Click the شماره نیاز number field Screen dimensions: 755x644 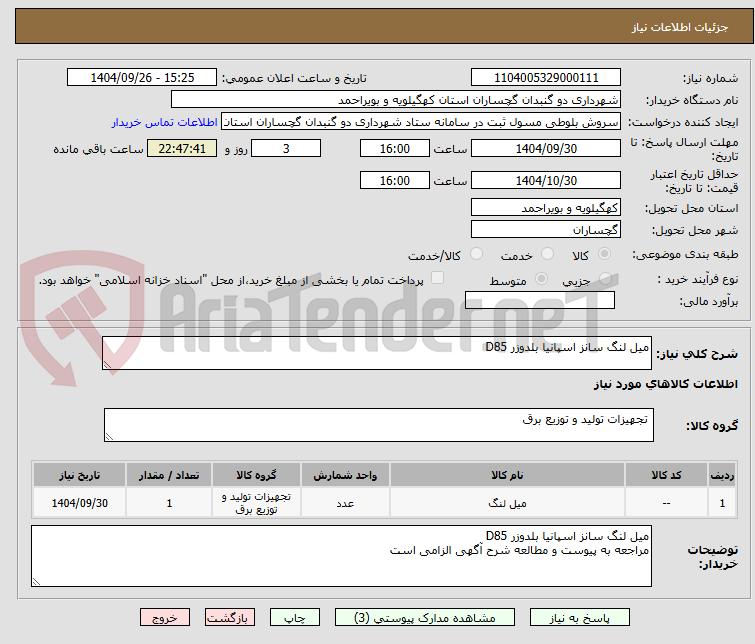(x=546, y=78)
